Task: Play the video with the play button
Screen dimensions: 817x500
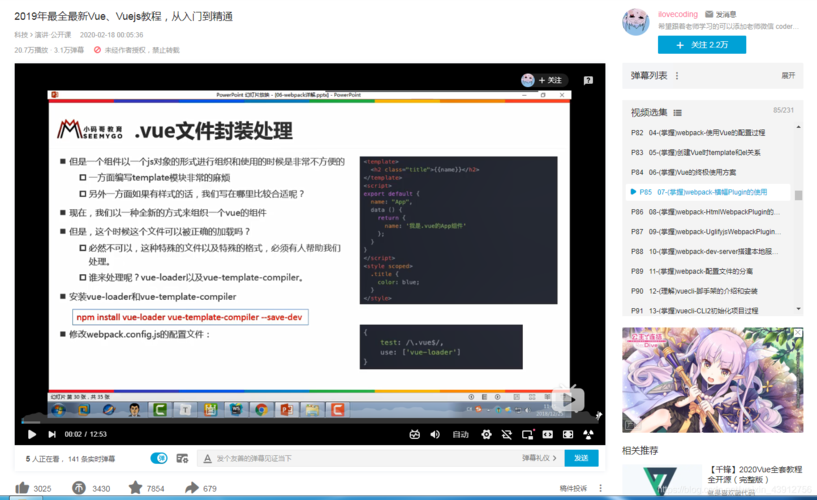Action: [32, 434]
